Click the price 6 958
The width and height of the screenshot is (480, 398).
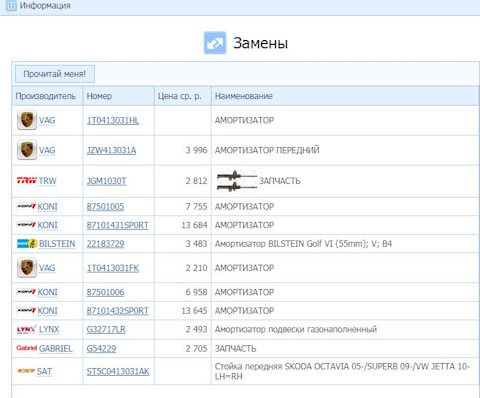(197, 292)
